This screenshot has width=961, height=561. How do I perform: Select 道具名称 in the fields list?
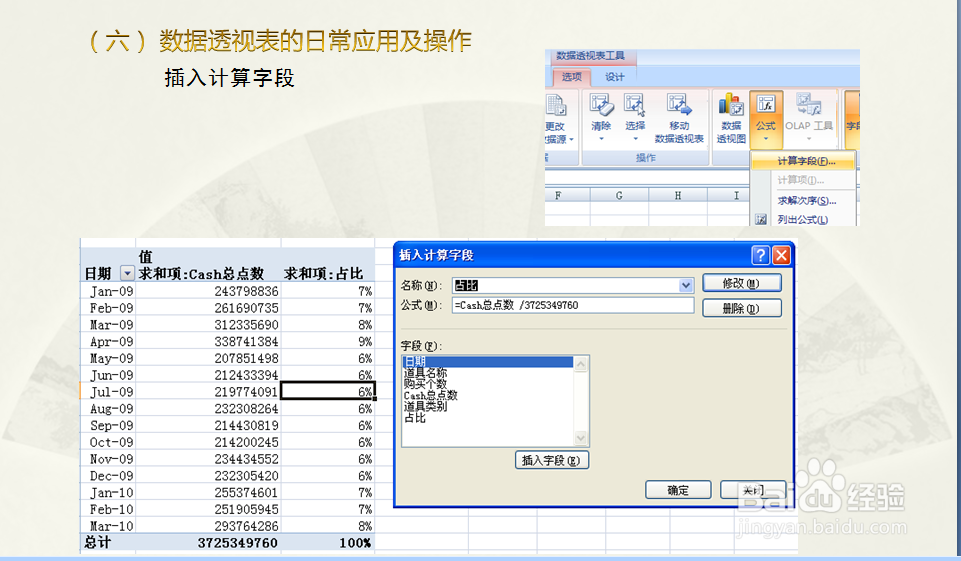425,373
